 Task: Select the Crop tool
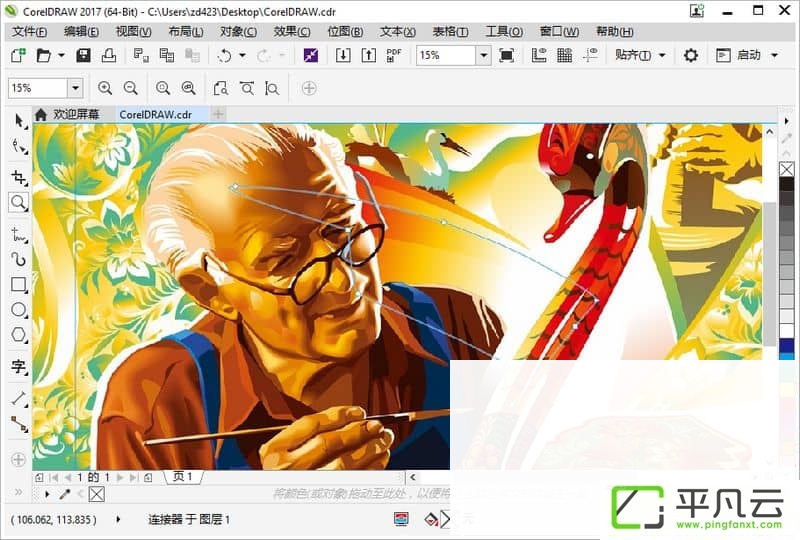[x=19, y=177]
